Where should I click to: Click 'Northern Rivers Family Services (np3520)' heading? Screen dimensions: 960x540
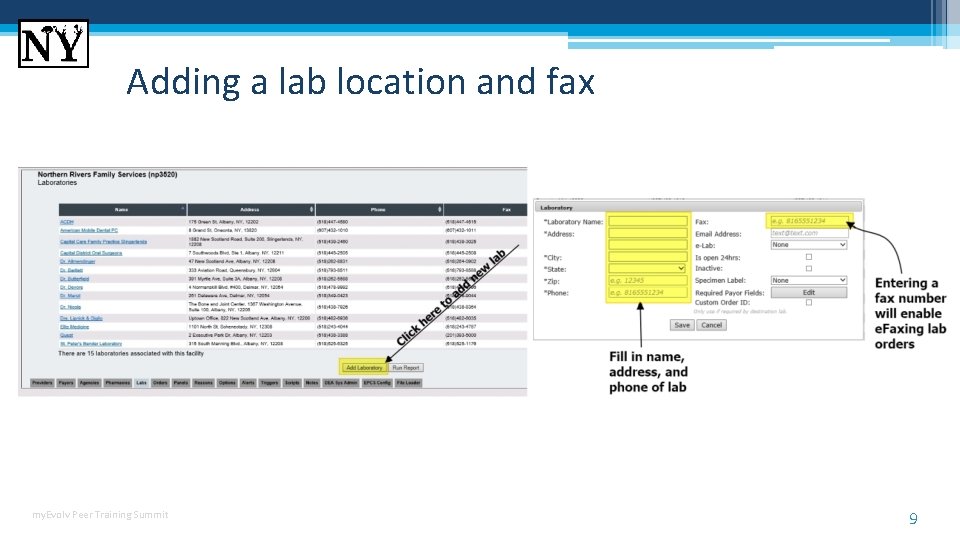[107, 174]
